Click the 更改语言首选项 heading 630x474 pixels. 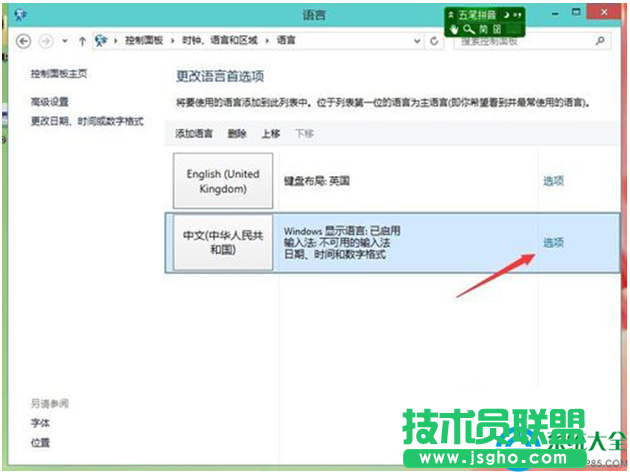coord(220,76)
